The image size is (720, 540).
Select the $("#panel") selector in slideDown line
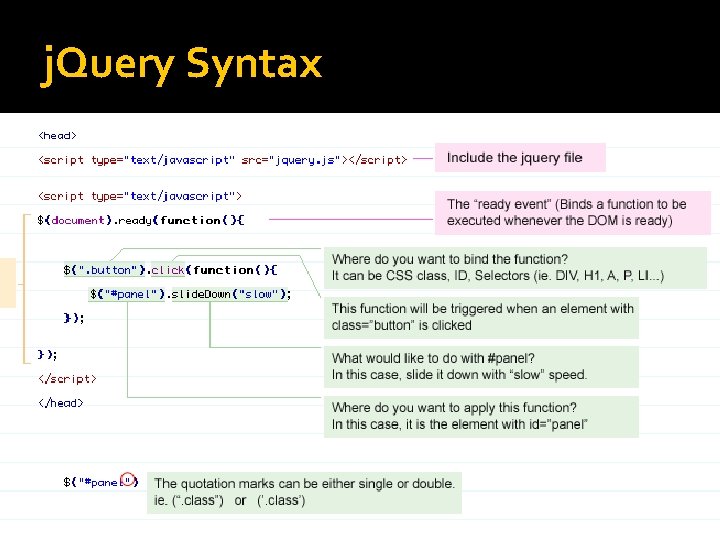(127, 294)
